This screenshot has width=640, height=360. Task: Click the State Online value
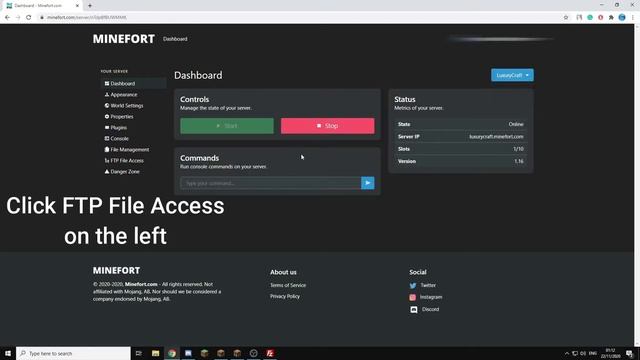tap(516, 124)
